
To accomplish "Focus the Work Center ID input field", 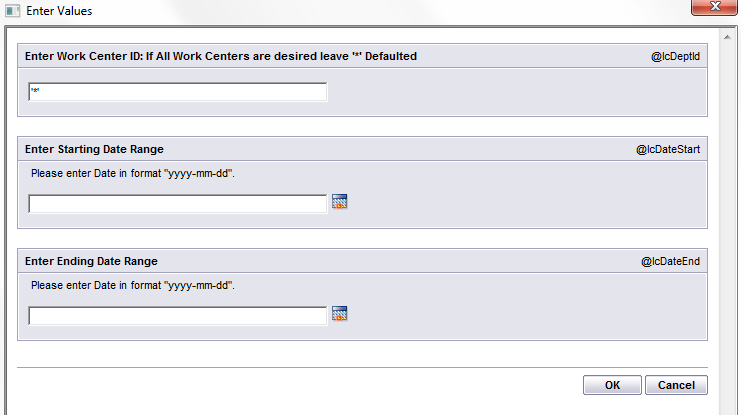I will pos(178,91).
